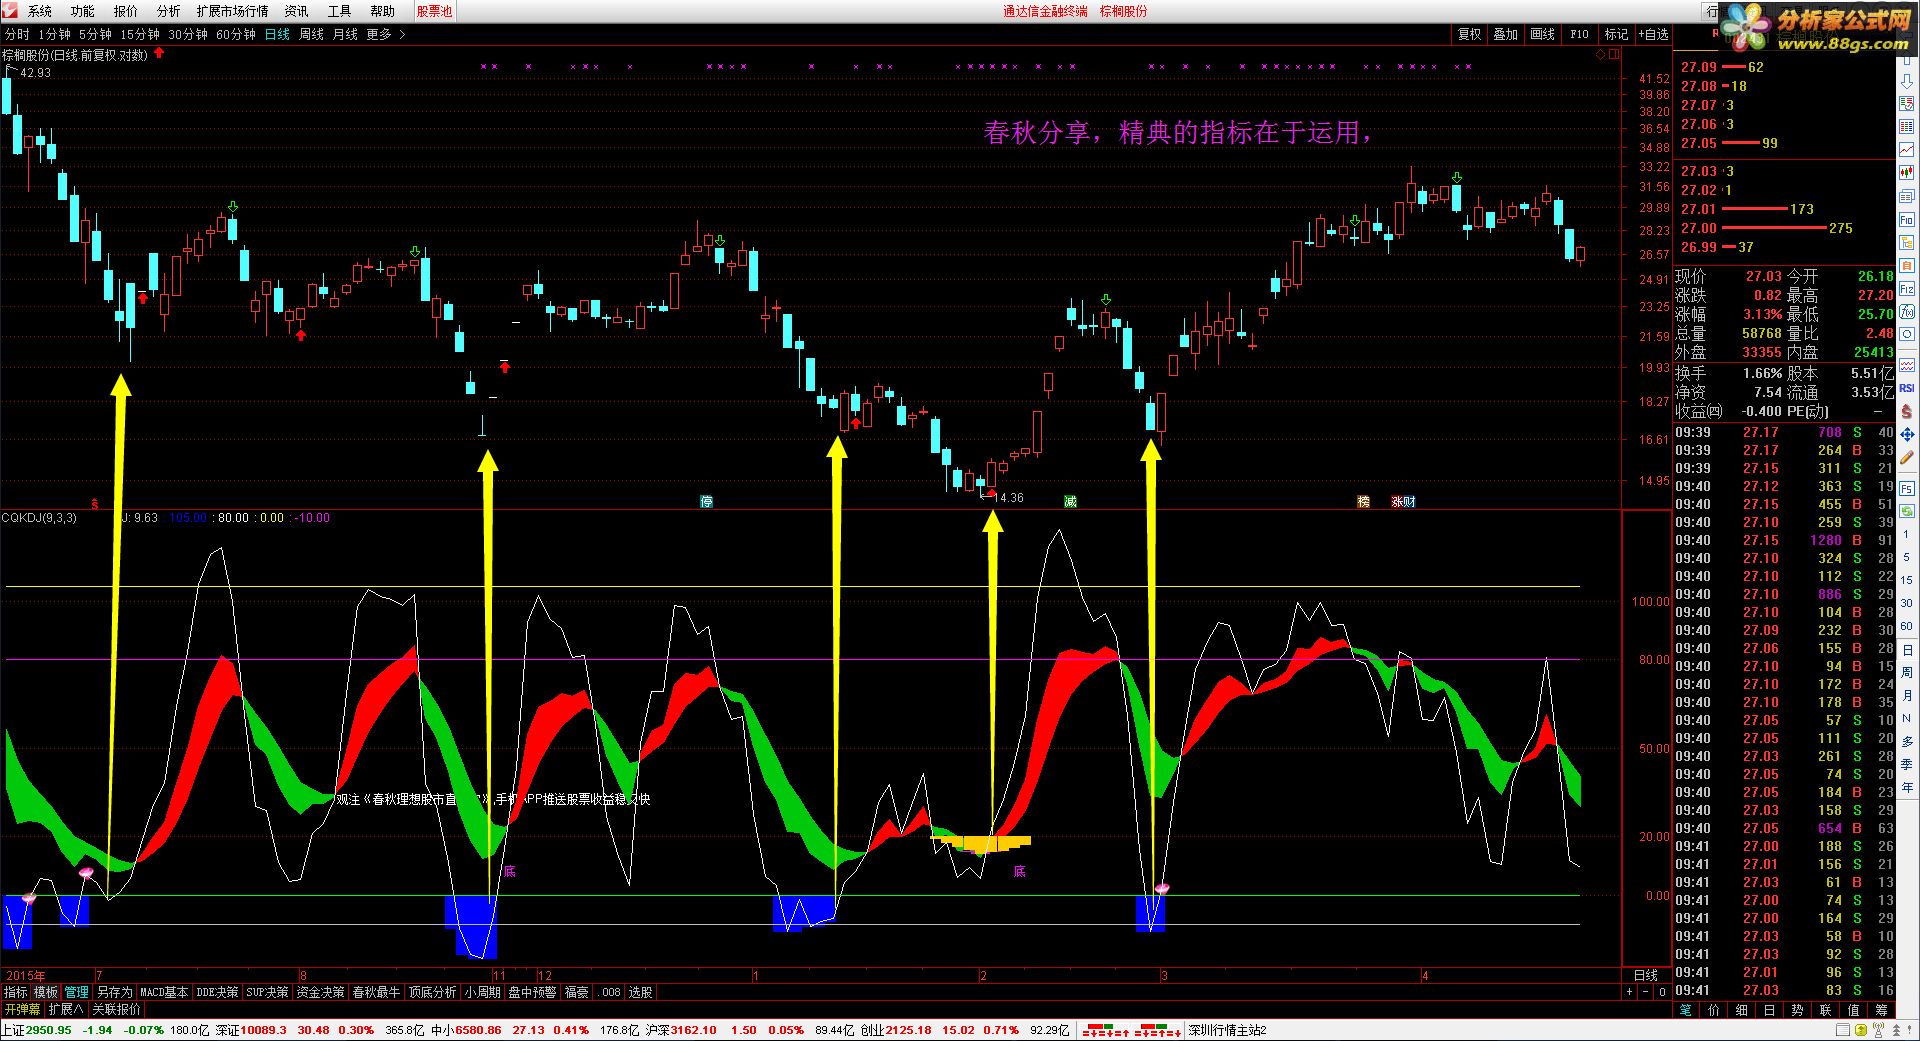Viewport: 1920px width, 1041px height.
Task: Select the 周 weekly period in sidebar
Action: (x=1907, y=672)
